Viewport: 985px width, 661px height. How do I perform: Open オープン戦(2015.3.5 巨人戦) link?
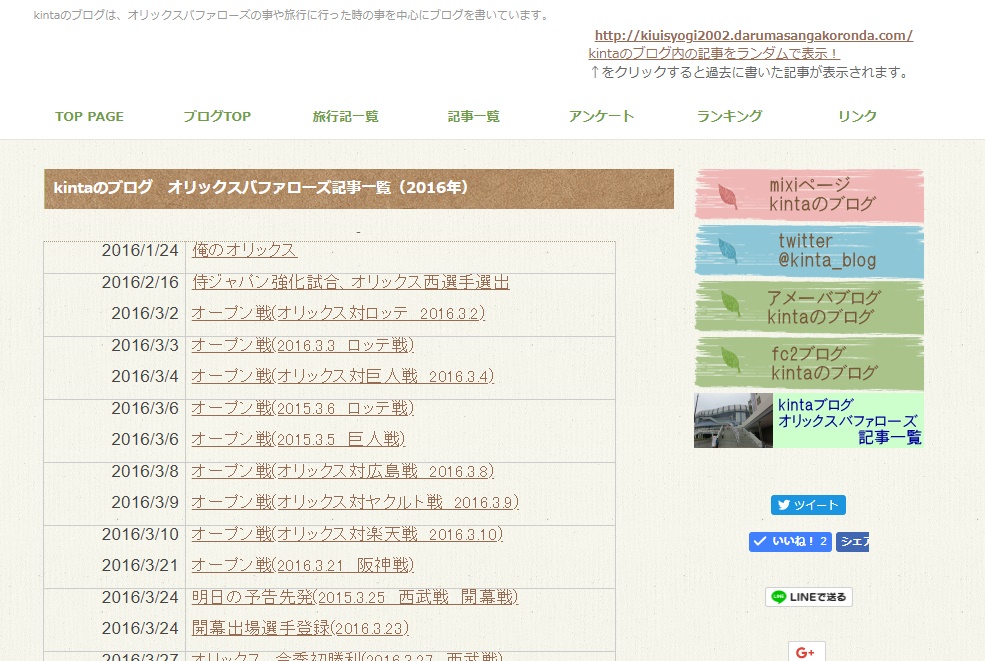point(298,439)
